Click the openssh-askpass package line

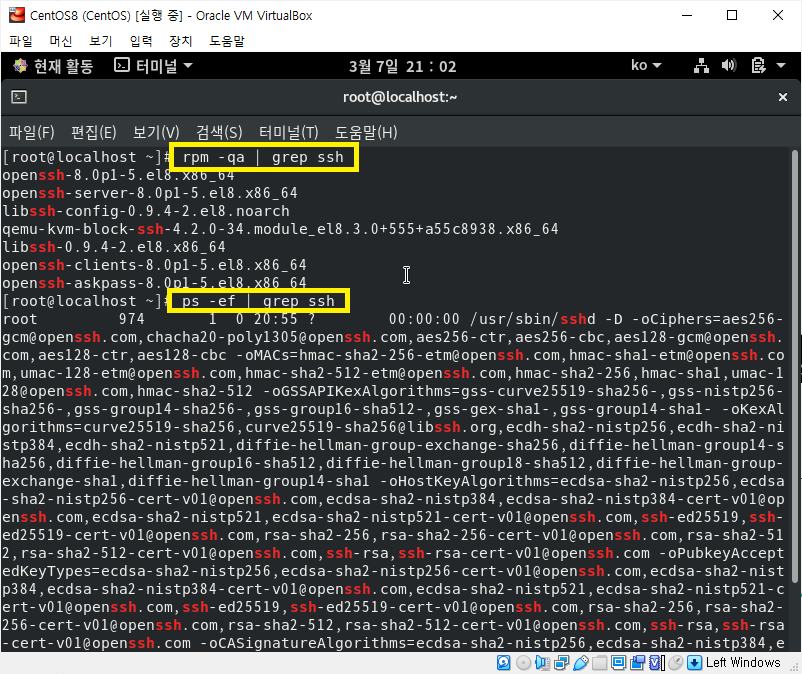[154, 282]
